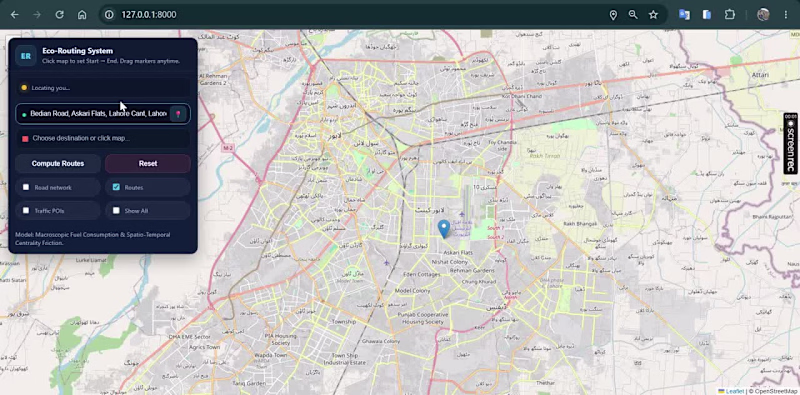Click the 'Township' map label
800x395 pixels.
point(343,322)
